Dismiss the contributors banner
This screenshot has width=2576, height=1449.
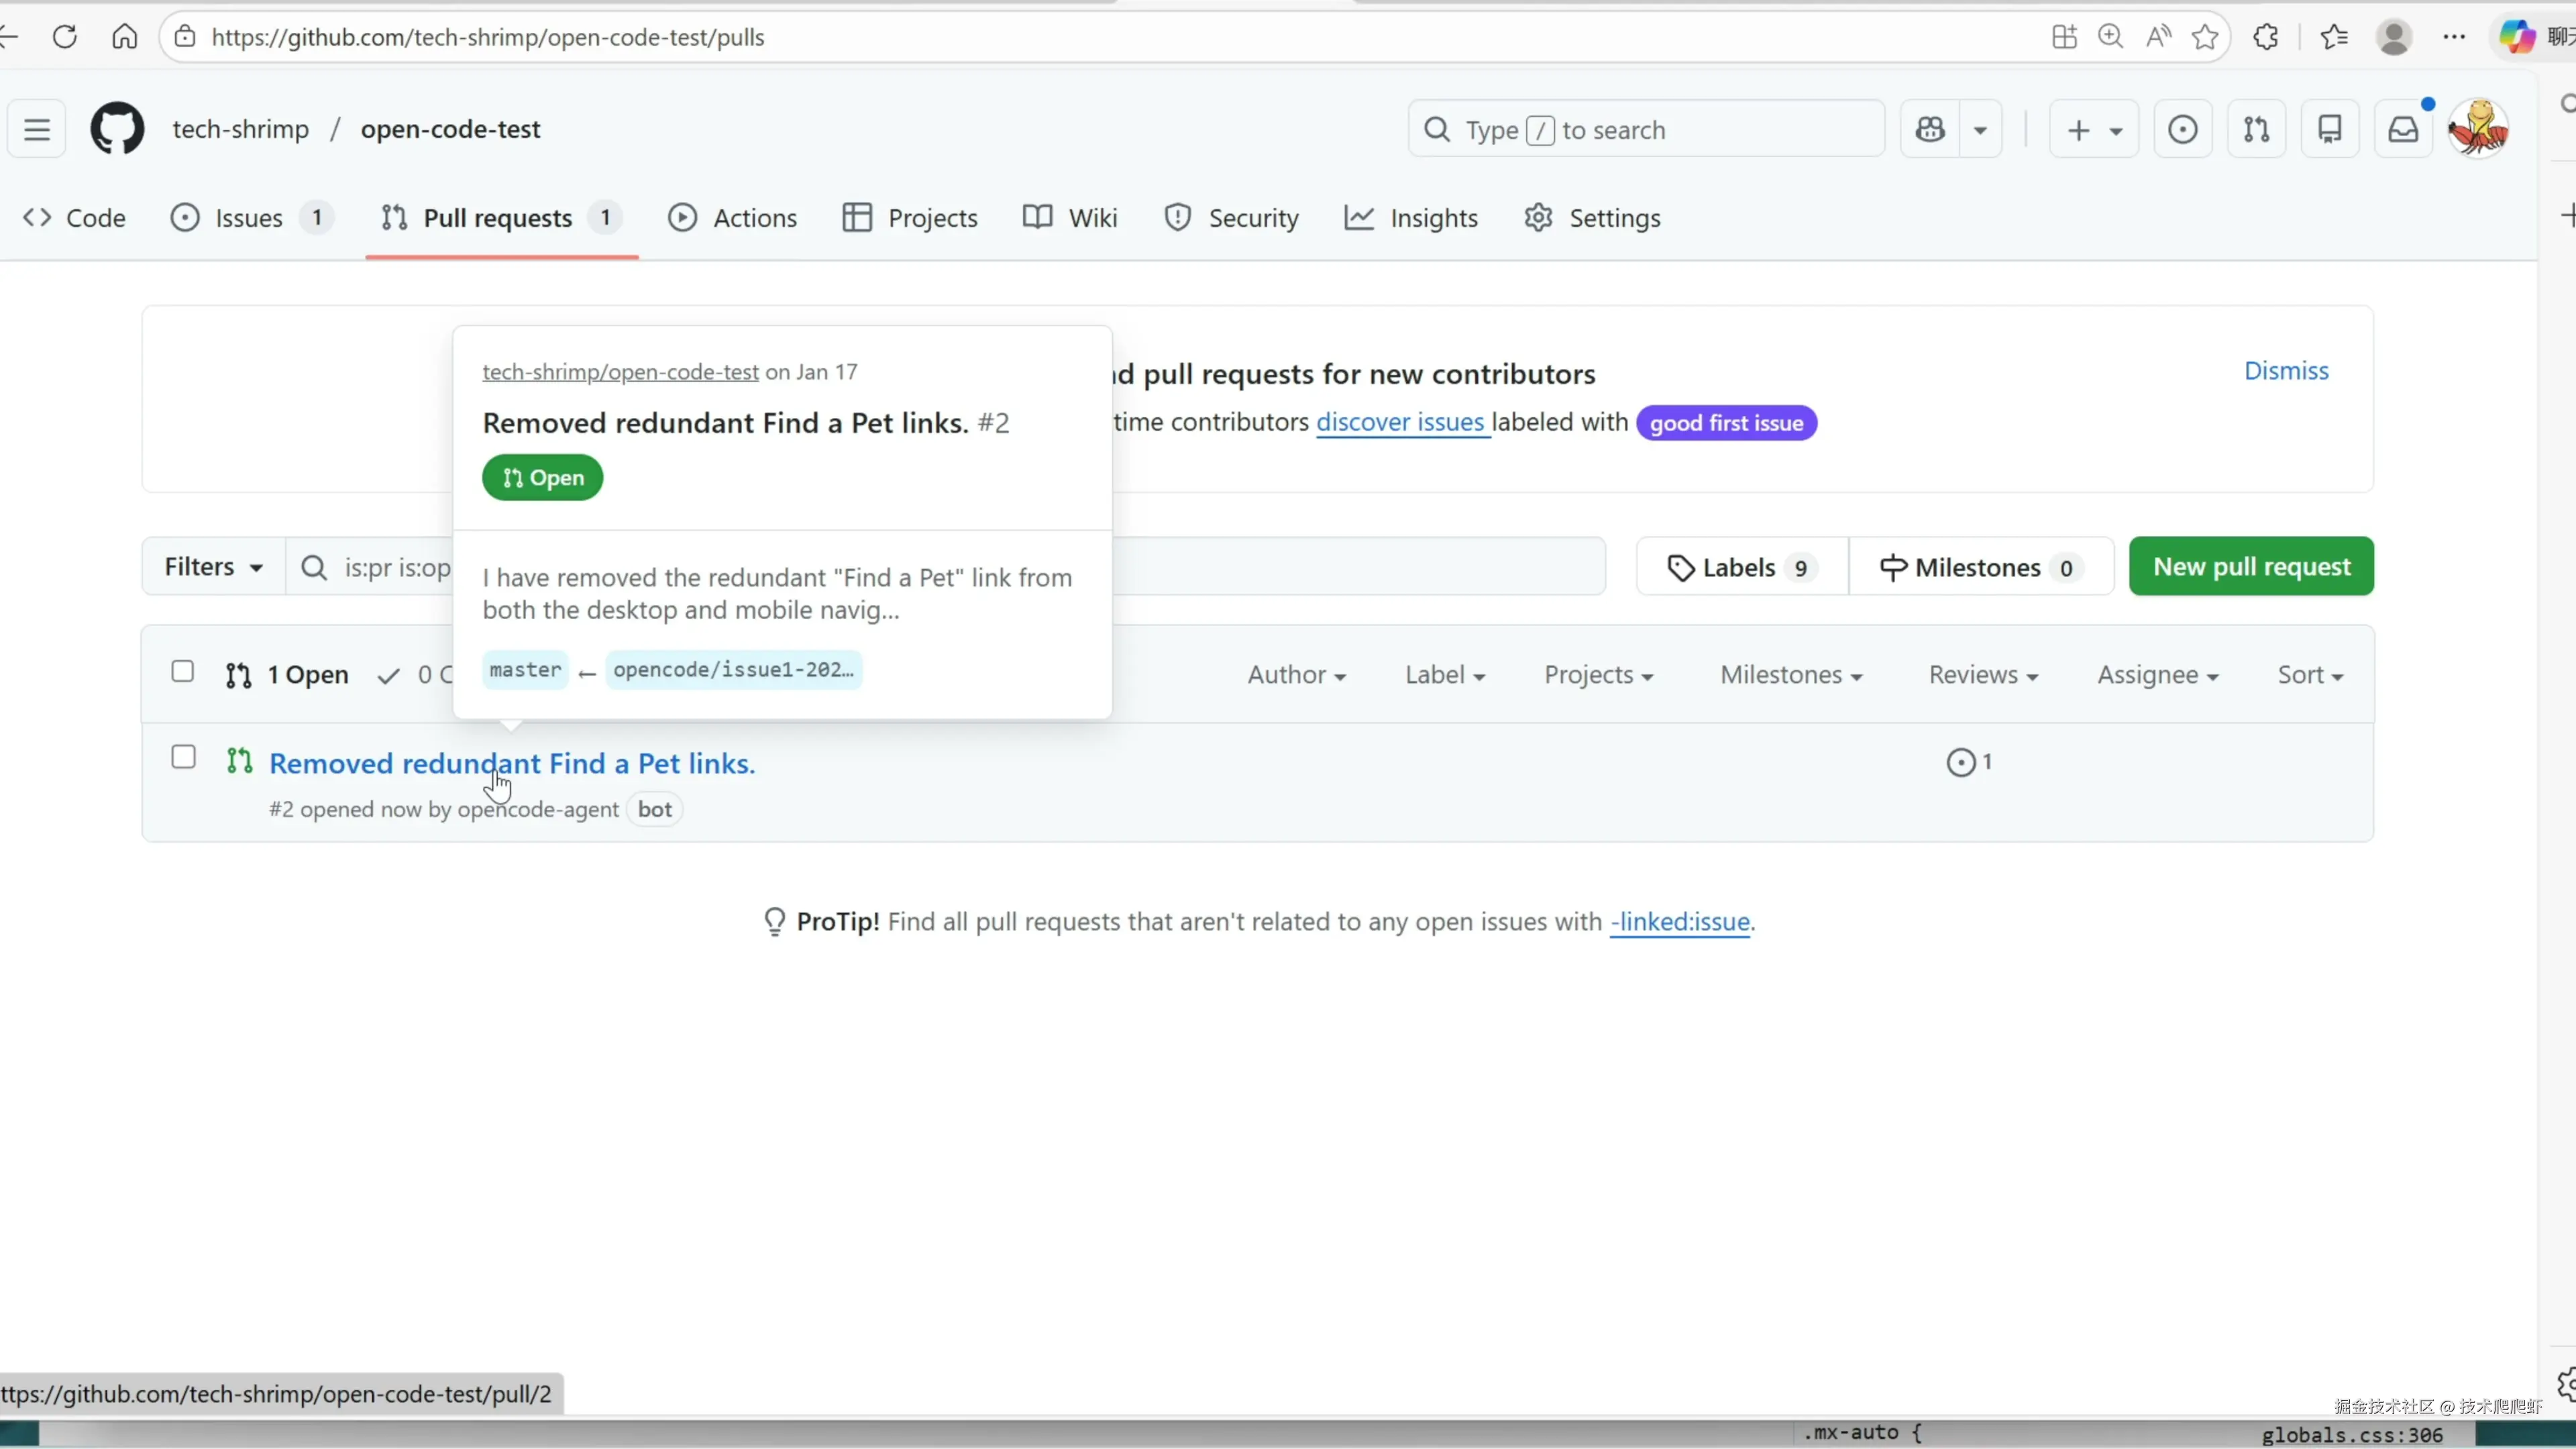(2286, 371)
